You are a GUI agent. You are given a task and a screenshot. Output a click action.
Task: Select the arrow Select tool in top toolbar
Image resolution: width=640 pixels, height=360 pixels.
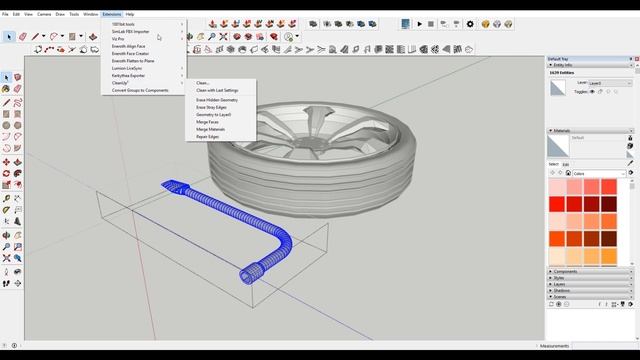coord(9,37)
